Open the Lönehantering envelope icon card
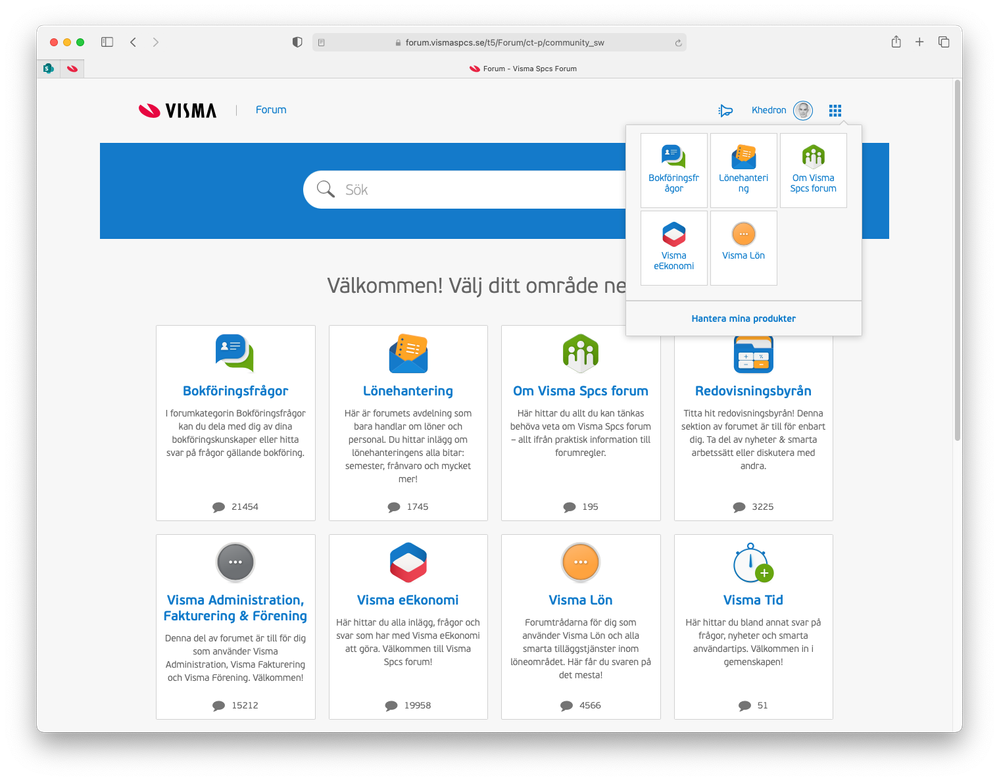Screen dimensions: 999x781 point(408,354)
